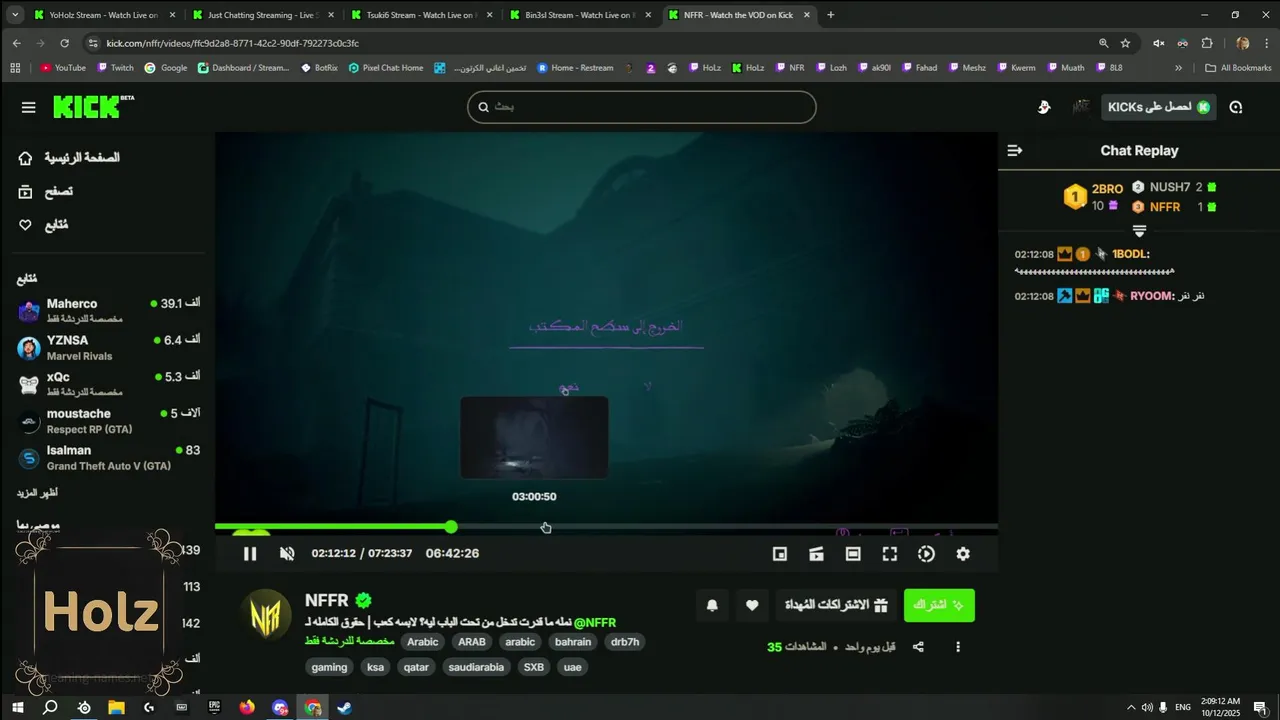Toggle the notification bell for NFFR
Screen dimensions: 1280x720
click(712, 605)
